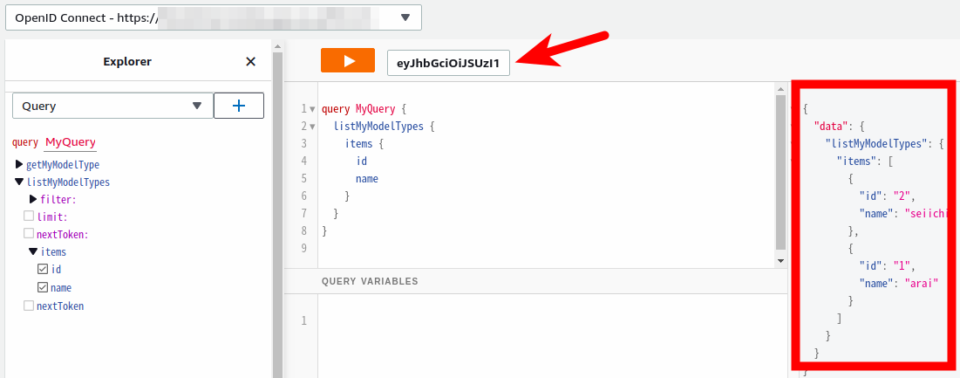Run the query with orange play button
Viewport: 960px width, 378px height.
[347, 61]
